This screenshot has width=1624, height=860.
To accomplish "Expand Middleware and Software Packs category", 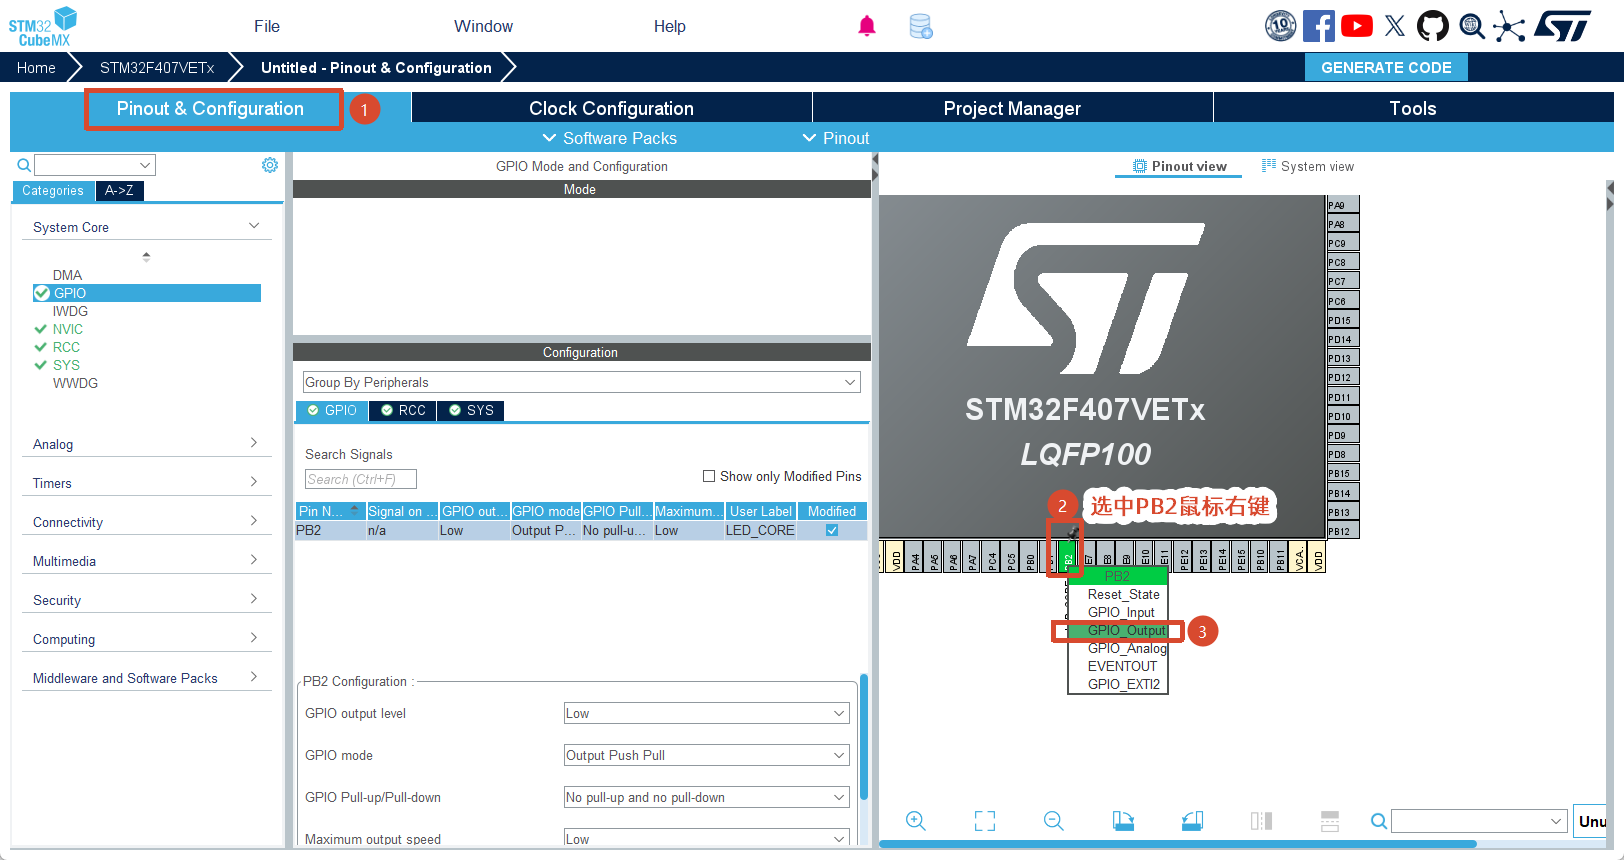I will tap(254, 677).
